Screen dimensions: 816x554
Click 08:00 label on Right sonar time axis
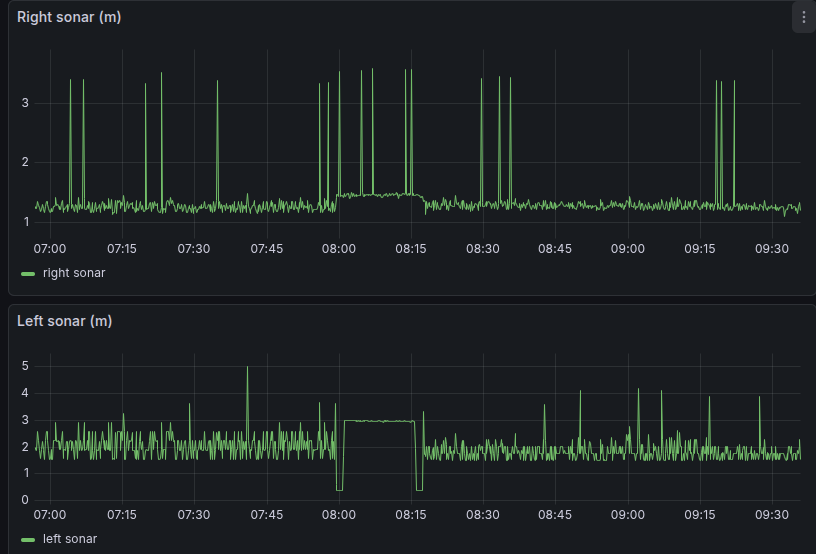click(x=339, y=249)
